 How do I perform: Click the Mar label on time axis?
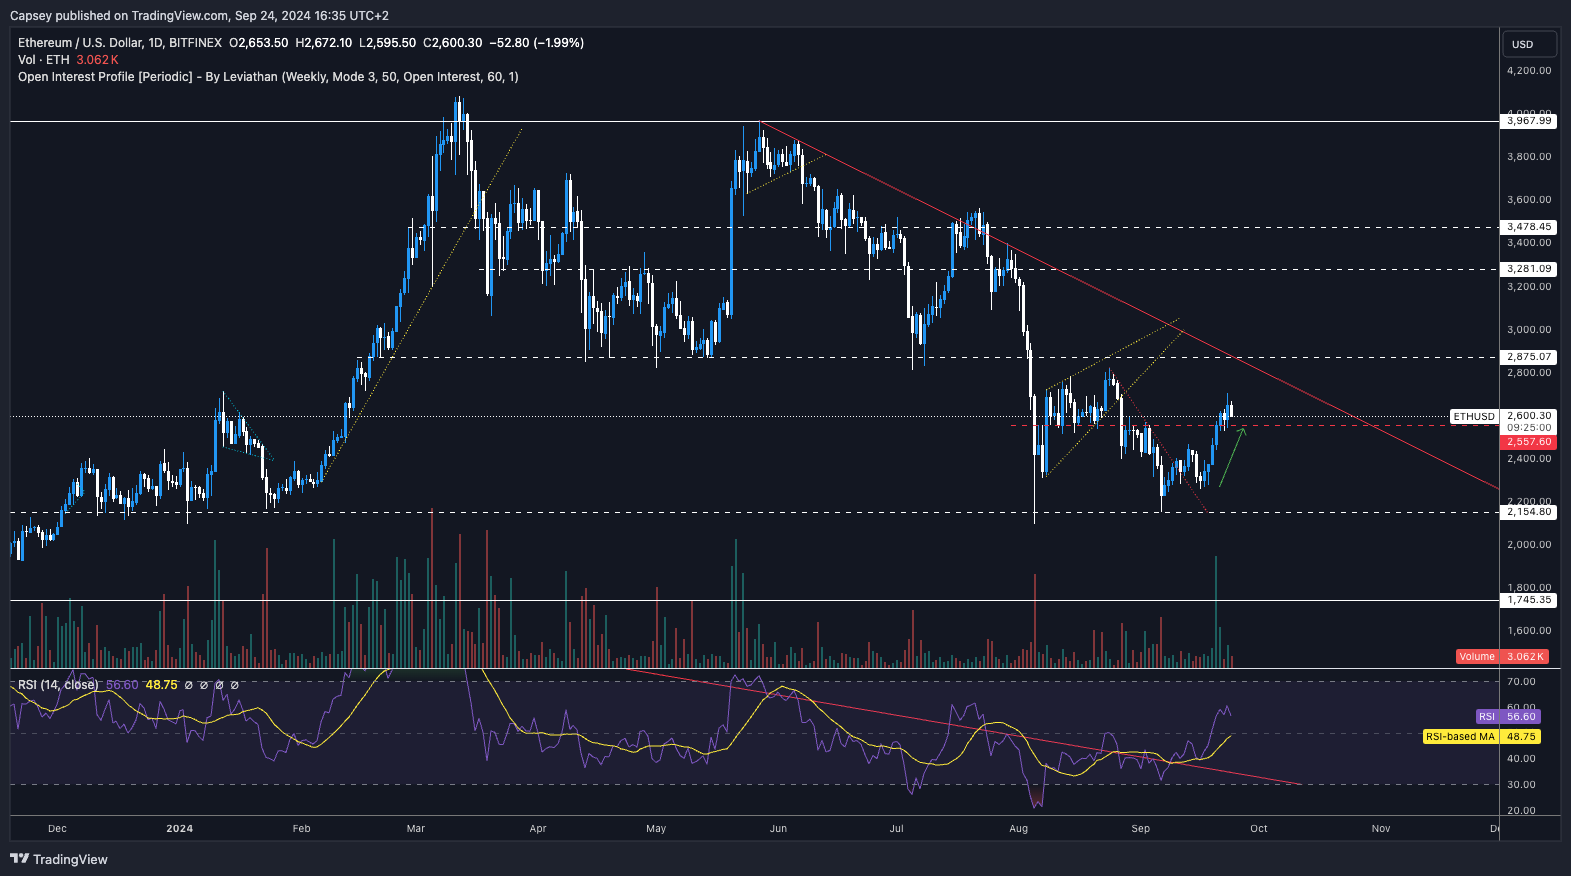point(416,829)
